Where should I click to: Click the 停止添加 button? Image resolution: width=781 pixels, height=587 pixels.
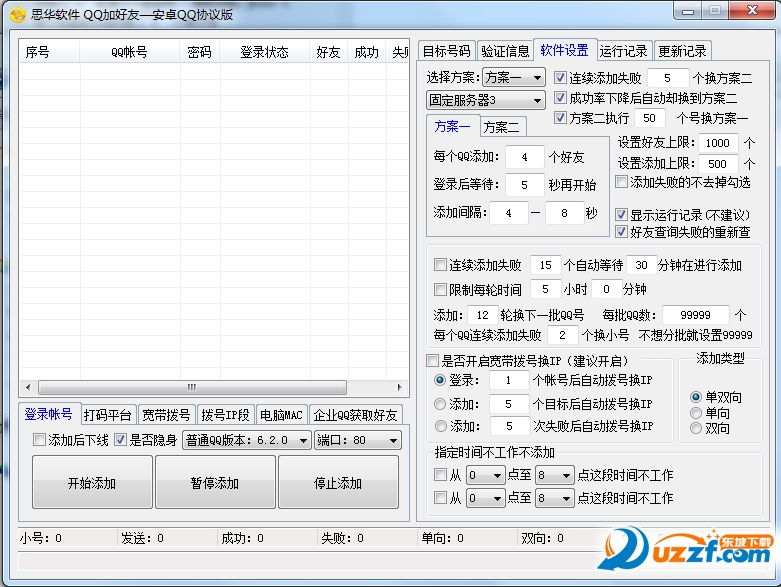click(338, 482)
